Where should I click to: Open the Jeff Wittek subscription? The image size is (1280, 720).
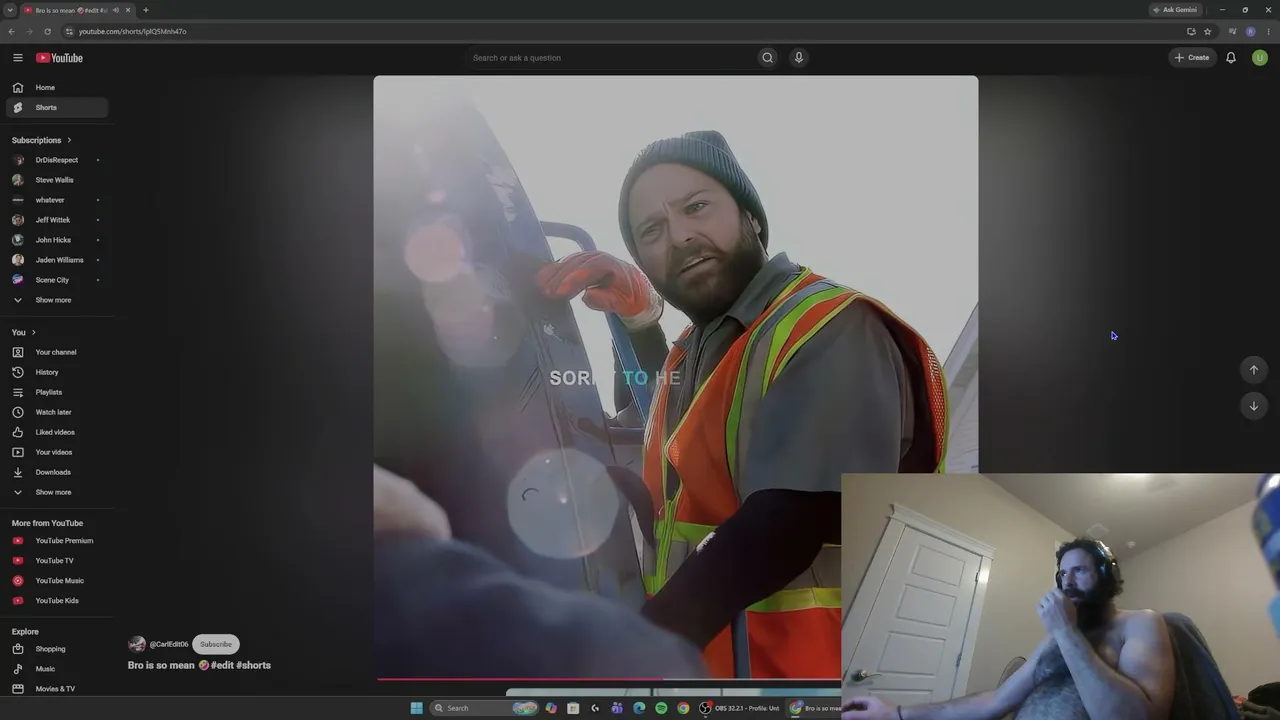[x=56, y=220]
